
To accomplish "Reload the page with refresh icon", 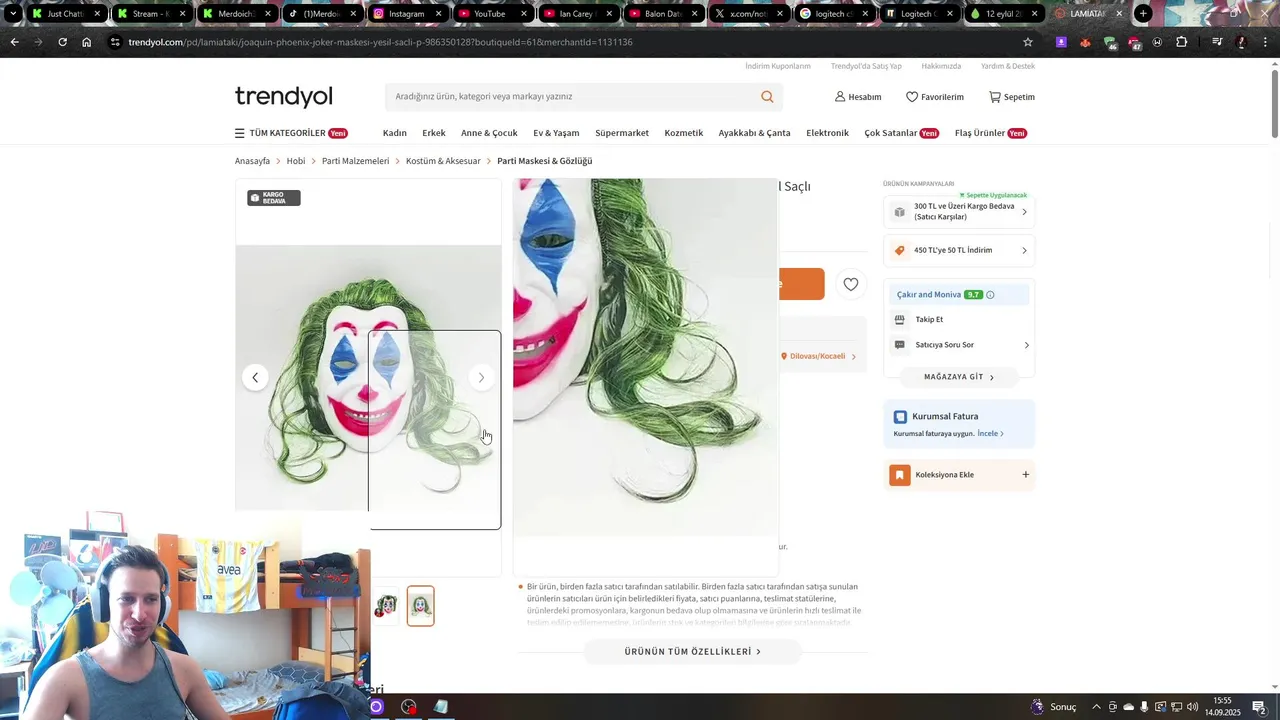I will click(62, 42).
